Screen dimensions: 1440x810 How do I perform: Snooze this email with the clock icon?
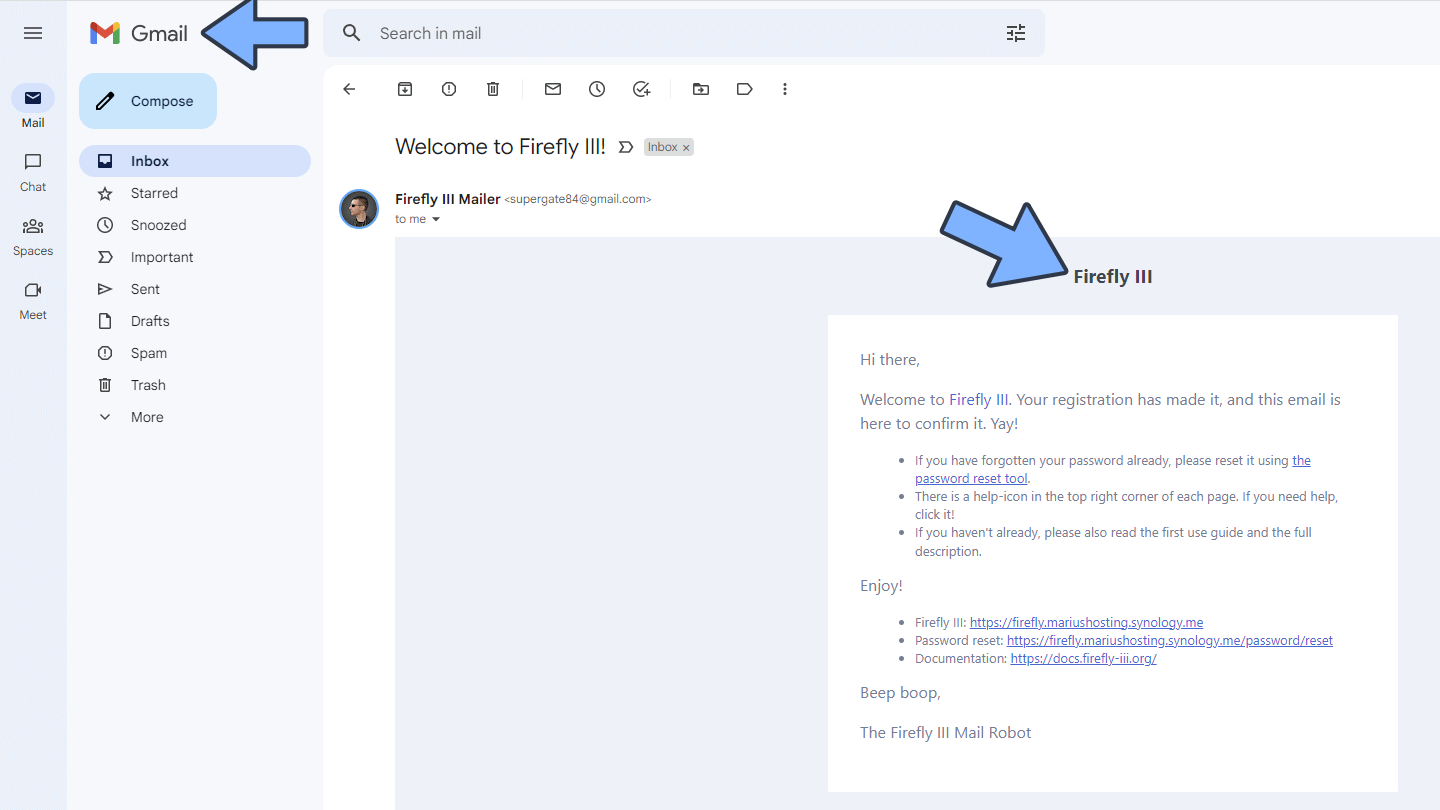597,89
